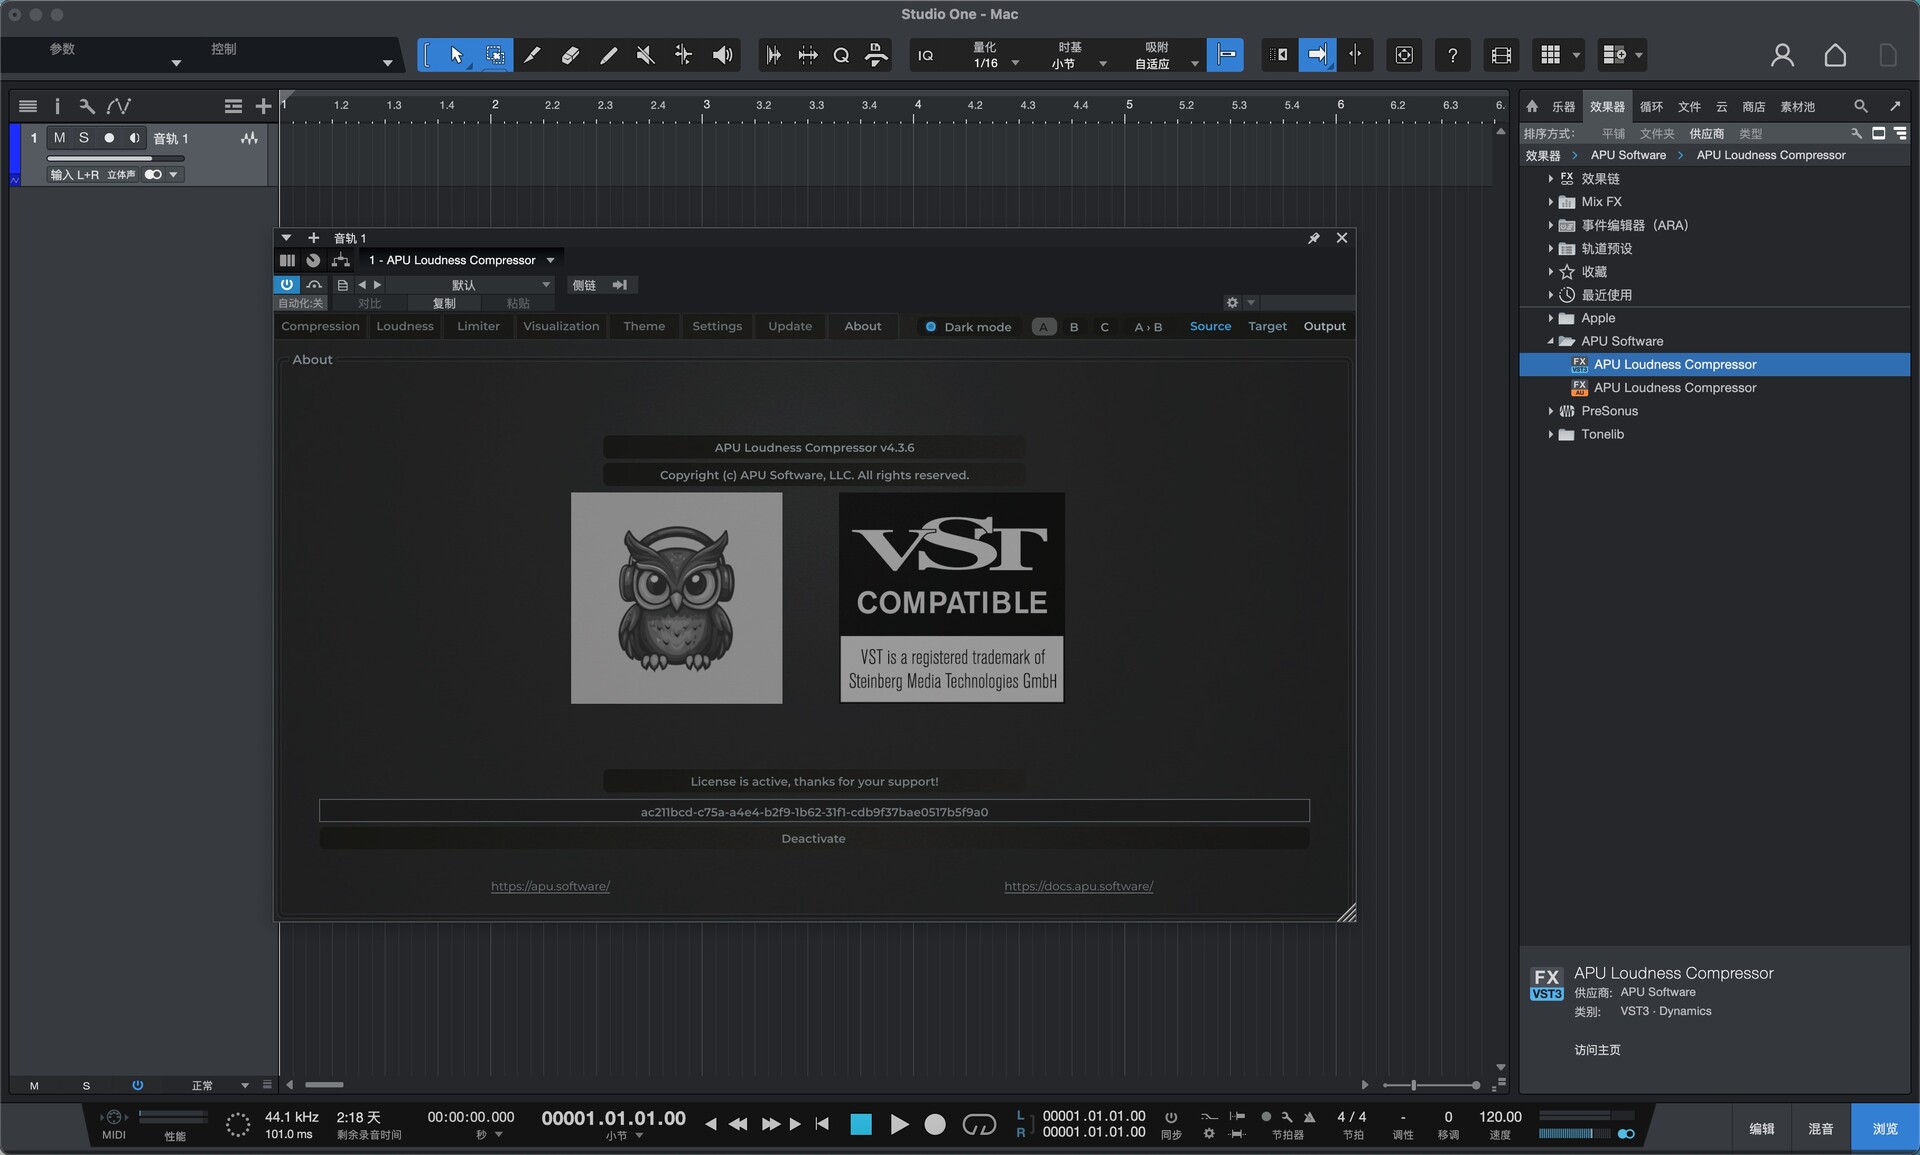The image size is (1920, 1155).
Task: Bypass plugin with the power button
Action: tap(287, 285)
